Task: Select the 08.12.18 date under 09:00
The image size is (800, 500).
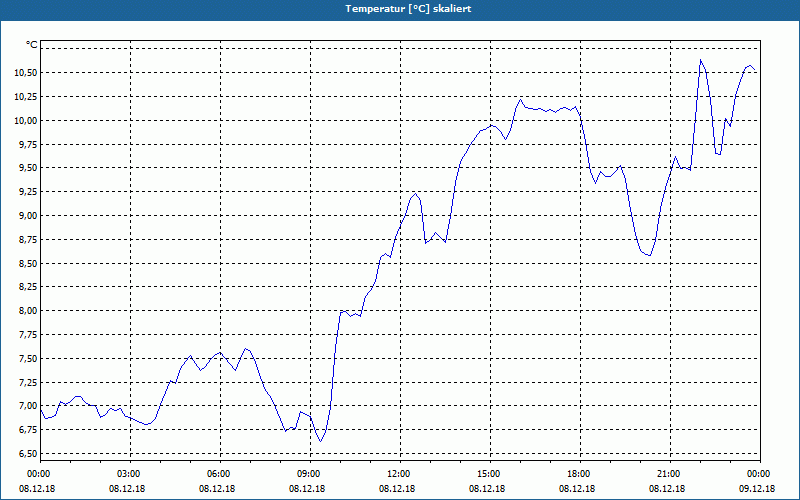Action: [307, 489]
